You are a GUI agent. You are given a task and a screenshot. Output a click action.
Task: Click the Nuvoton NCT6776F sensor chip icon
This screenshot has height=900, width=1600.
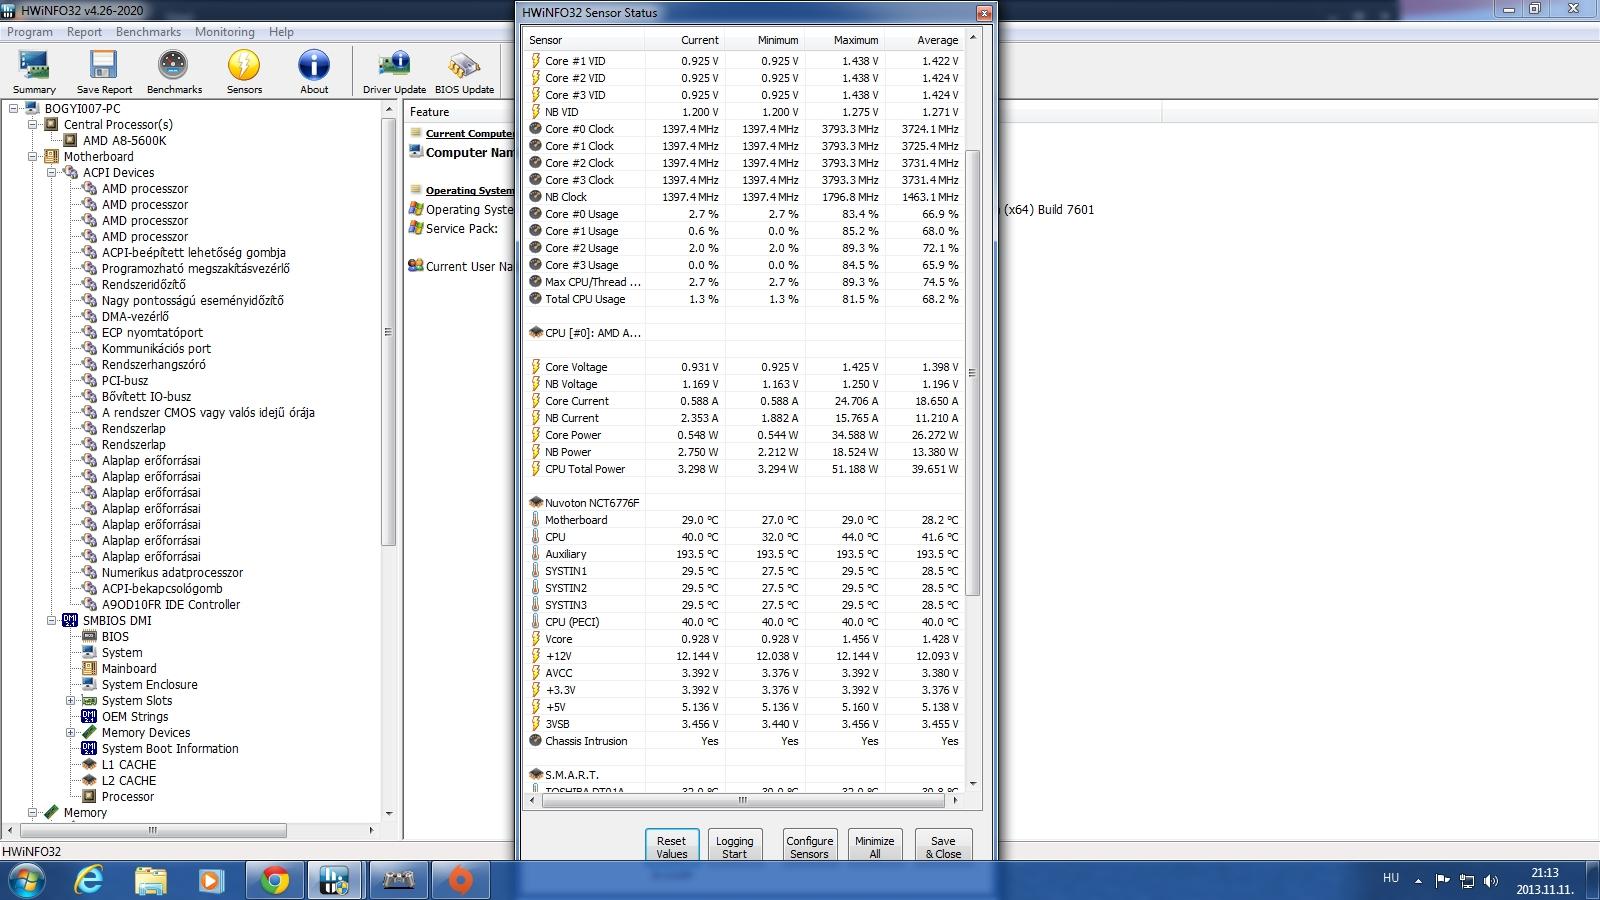click(536, 503)
